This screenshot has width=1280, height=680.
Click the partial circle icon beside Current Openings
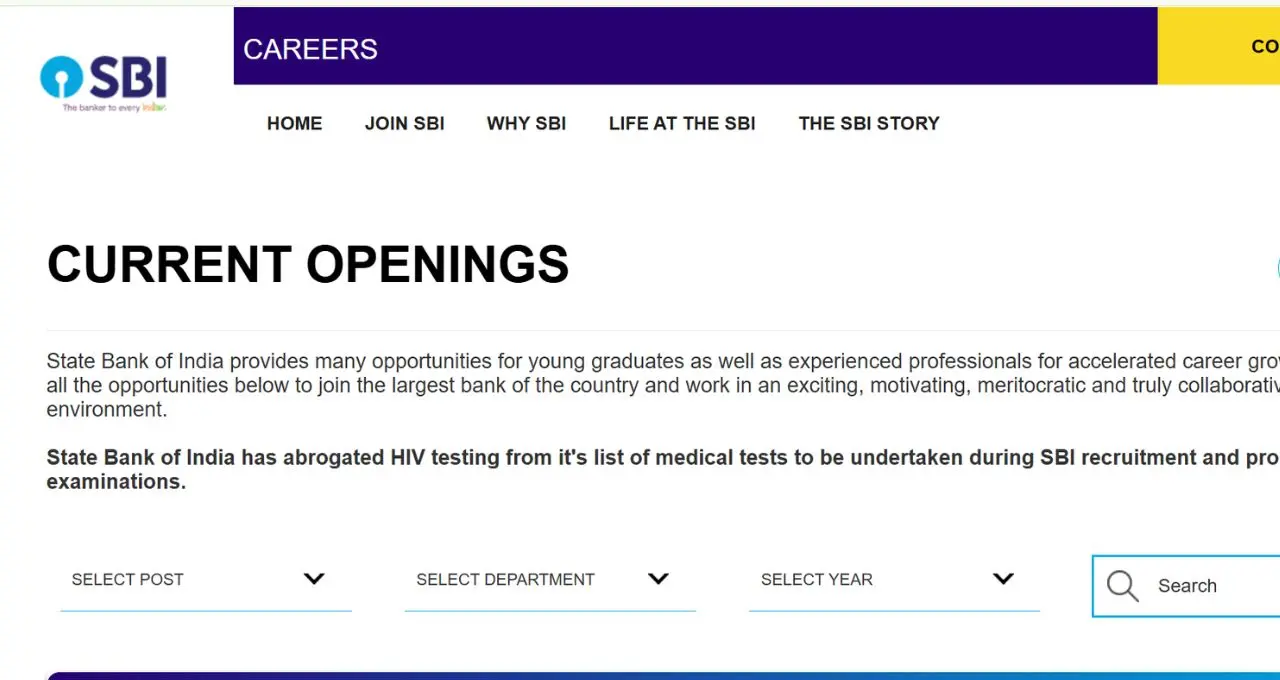click(1277, 268)
